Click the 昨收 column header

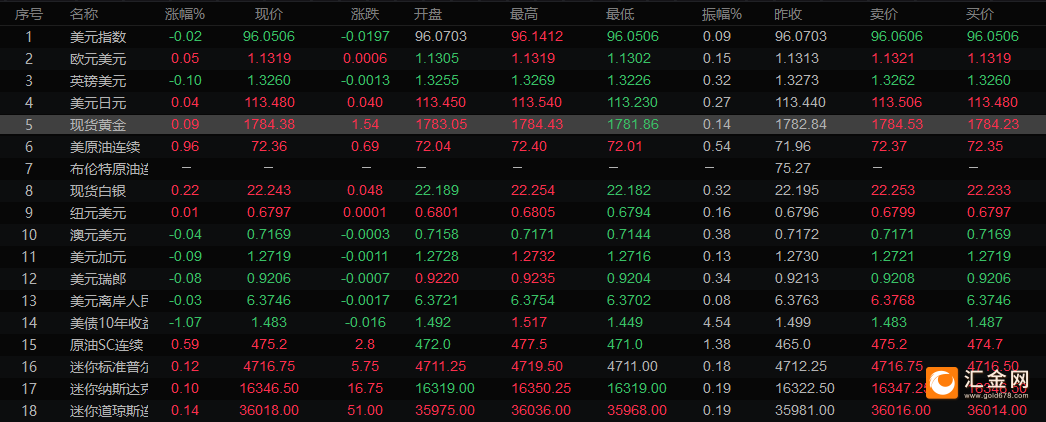[x=789, y=13]
